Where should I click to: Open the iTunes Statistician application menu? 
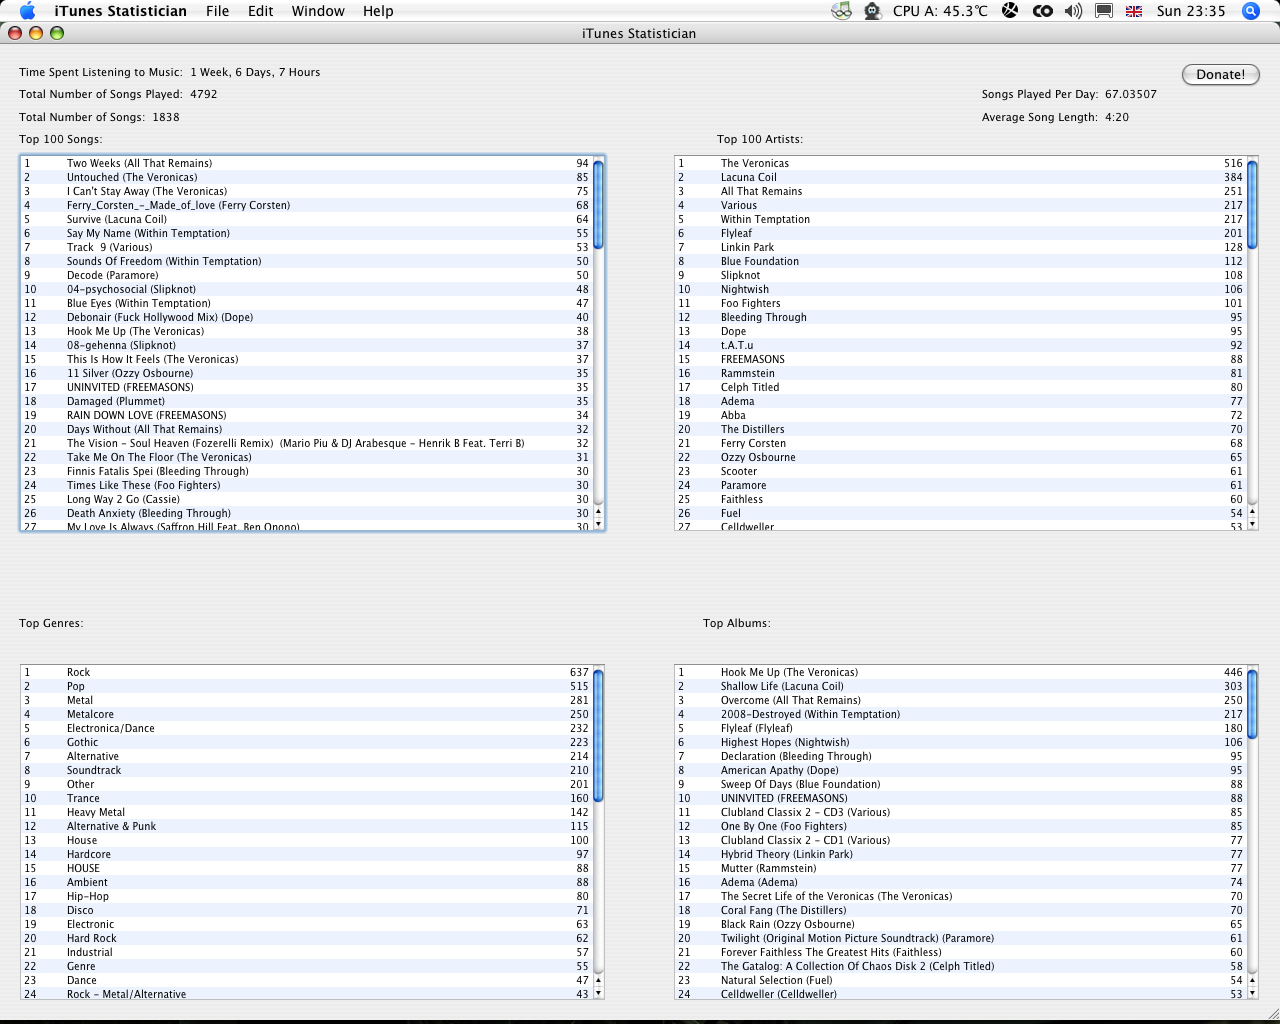pos(120,11)
